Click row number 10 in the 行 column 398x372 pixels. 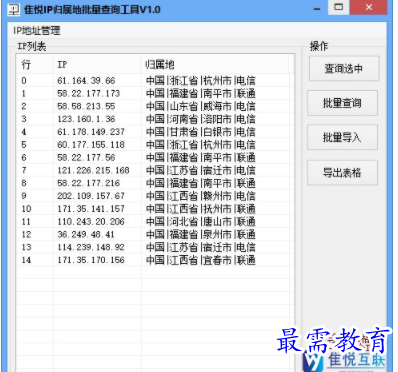point(26,209)
